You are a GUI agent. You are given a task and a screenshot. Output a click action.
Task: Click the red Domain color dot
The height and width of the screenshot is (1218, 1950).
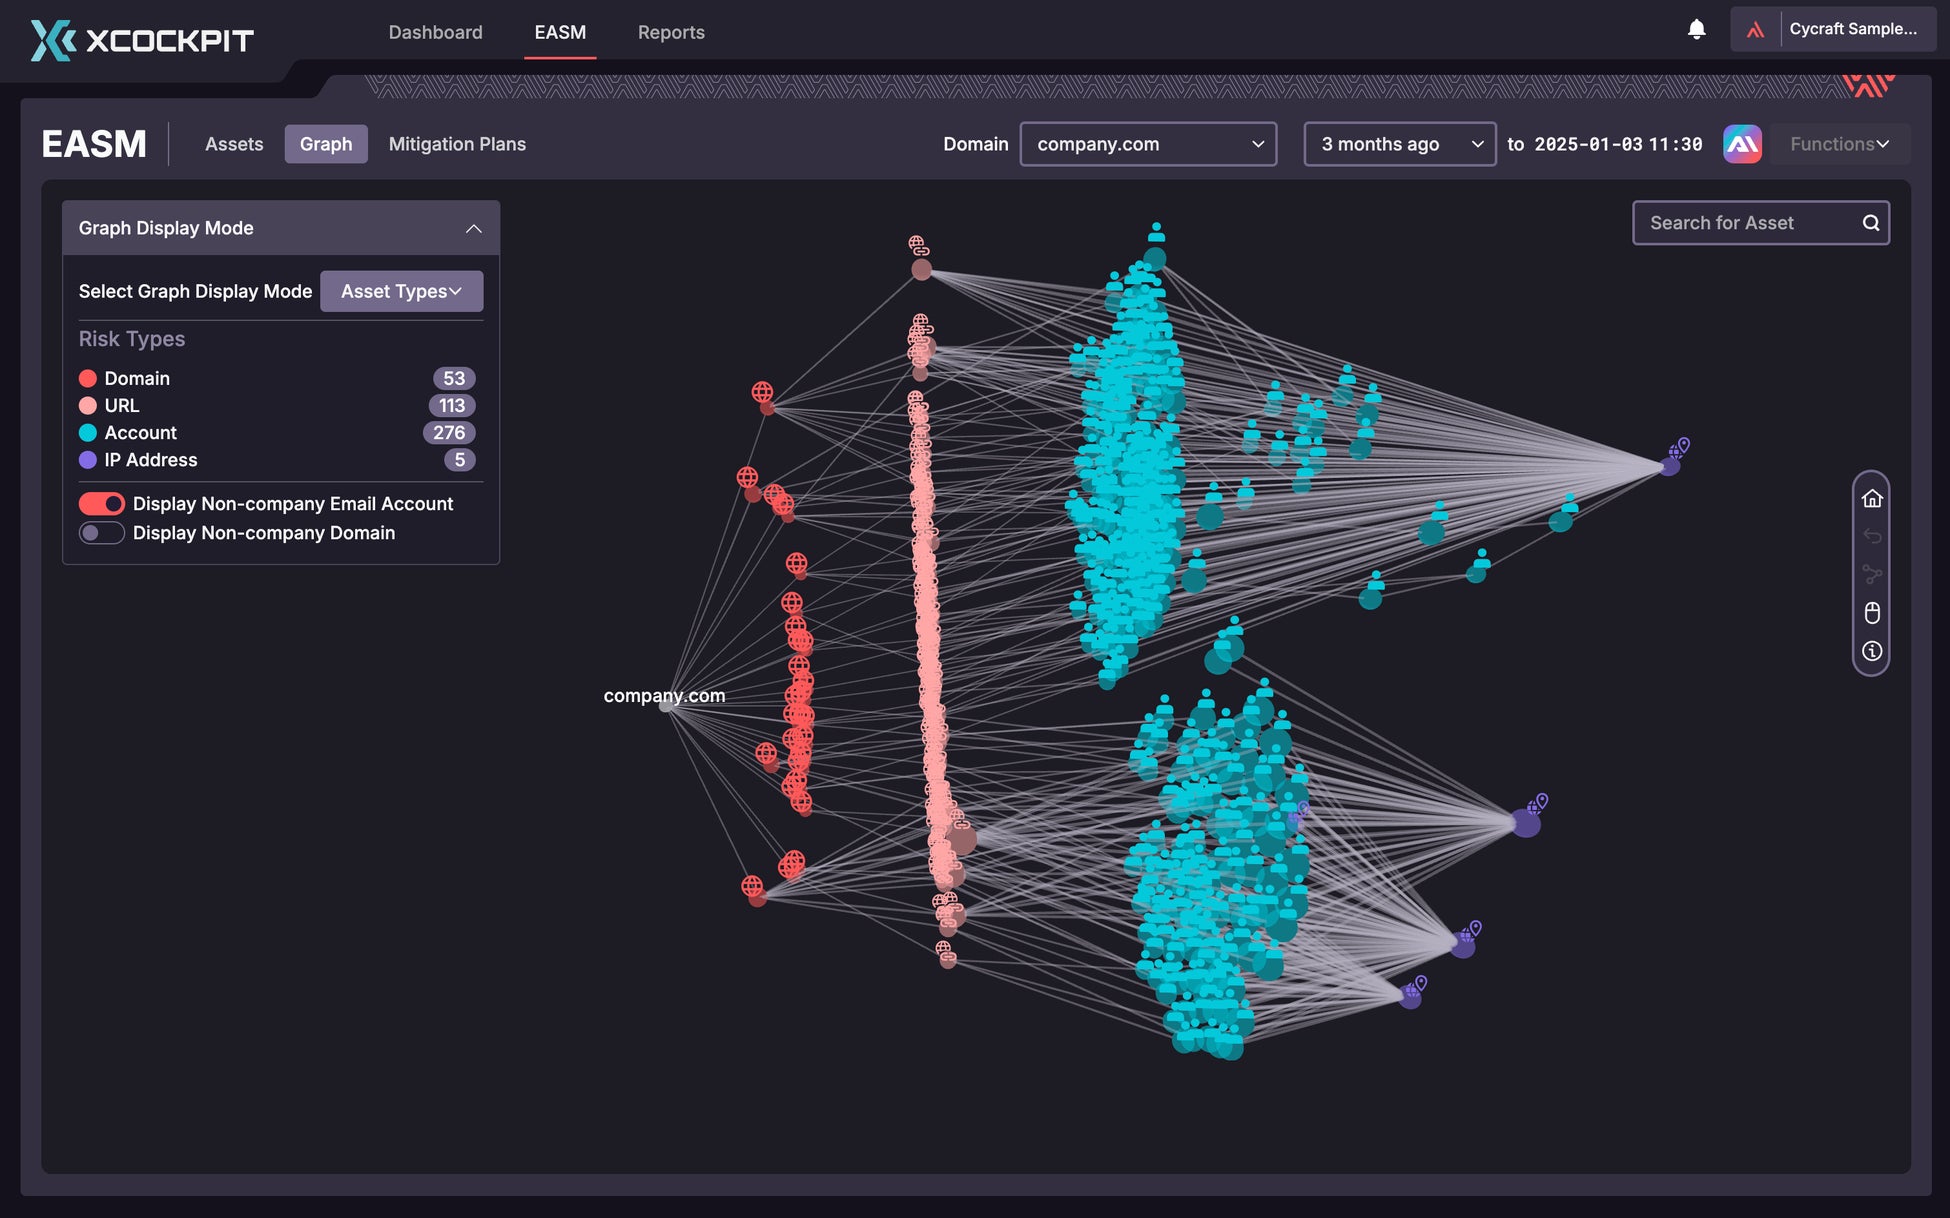(88, 378)
